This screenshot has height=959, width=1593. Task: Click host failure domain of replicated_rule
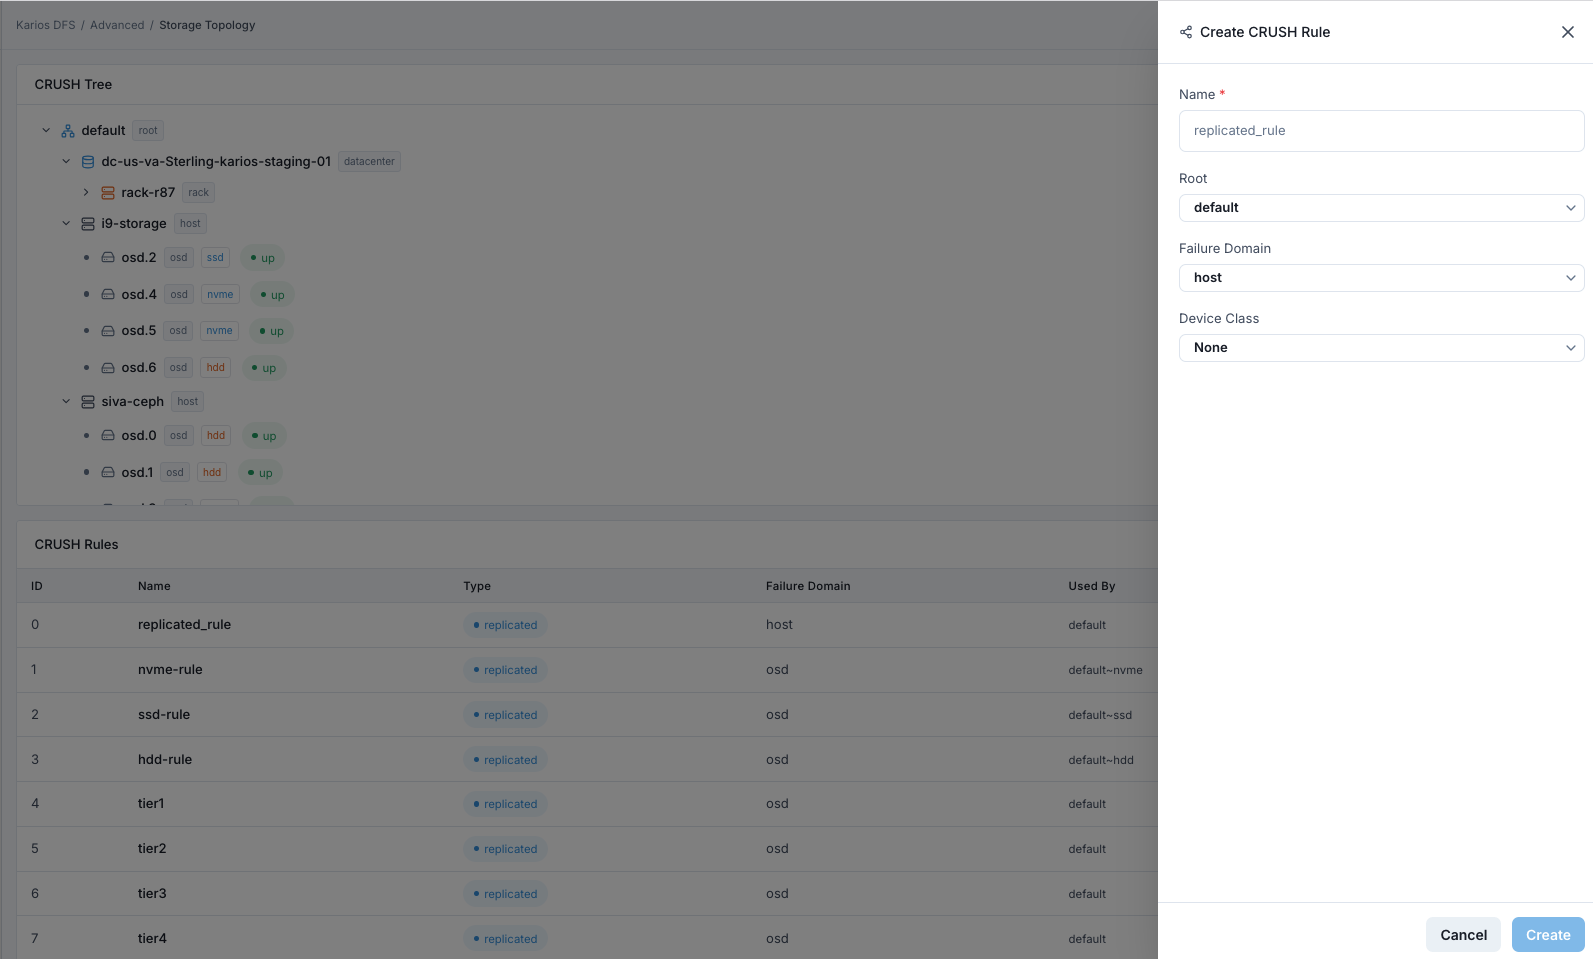[779, 625]
